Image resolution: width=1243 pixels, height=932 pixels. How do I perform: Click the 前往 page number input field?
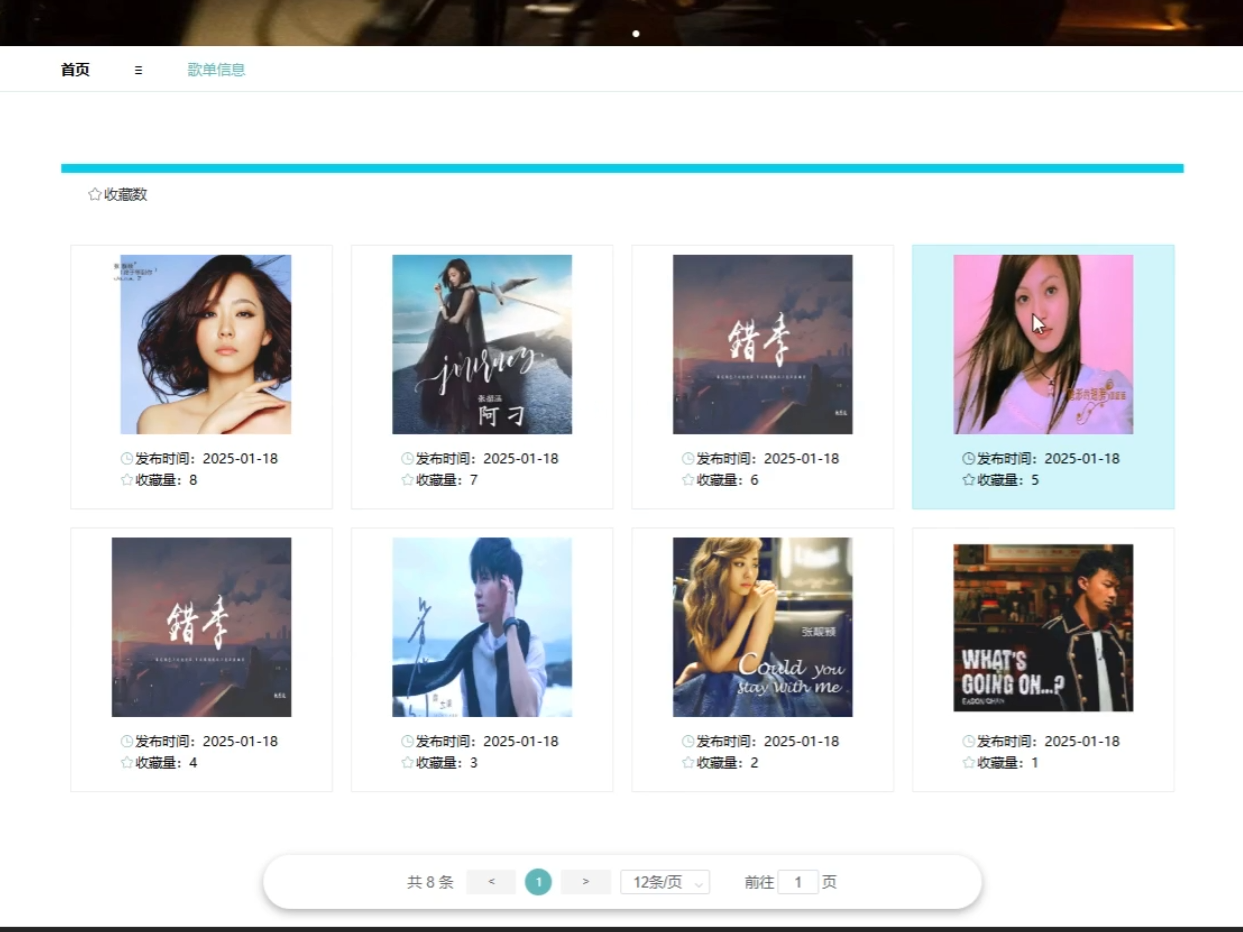[798, 882]
